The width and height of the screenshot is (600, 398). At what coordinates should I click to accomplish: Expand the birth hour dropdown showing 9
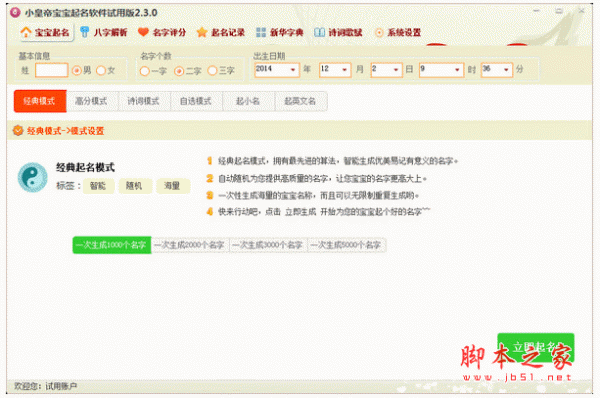point(457,70)
